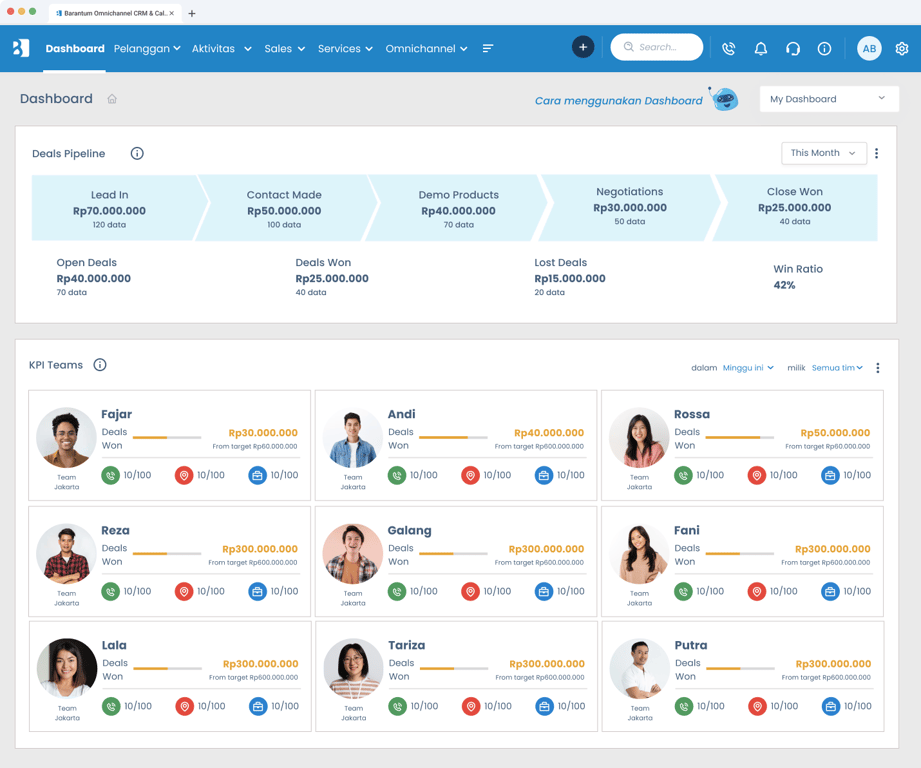Click into the Search field
The image size is (921, 768).
click(657, 47)
